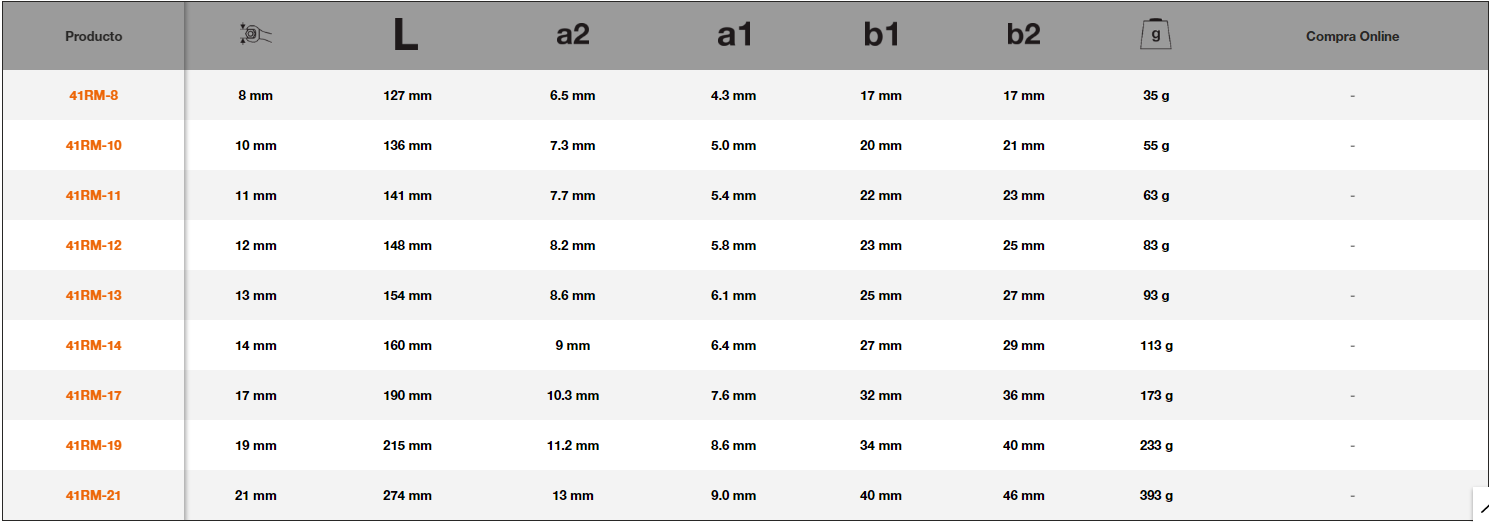This screenshot has height=522, width=1489.
Task: Click the b2 column header
Action: [x=1023, y=36]
